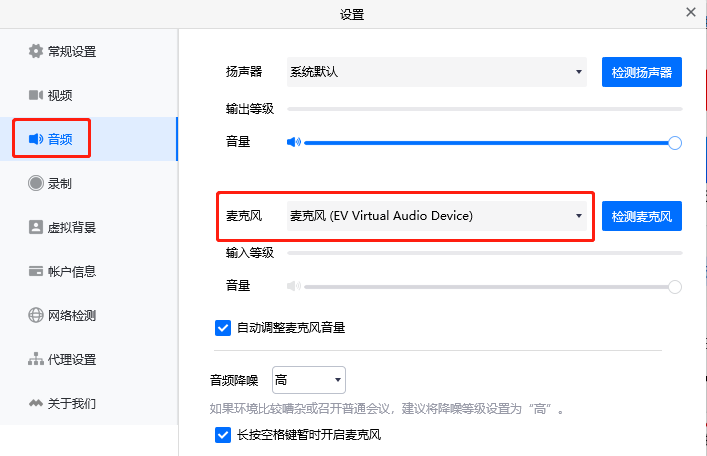
Task: Open the 扬声器 系统默认 dropdown
Action: pyautogui.click(x=436, y=72)
